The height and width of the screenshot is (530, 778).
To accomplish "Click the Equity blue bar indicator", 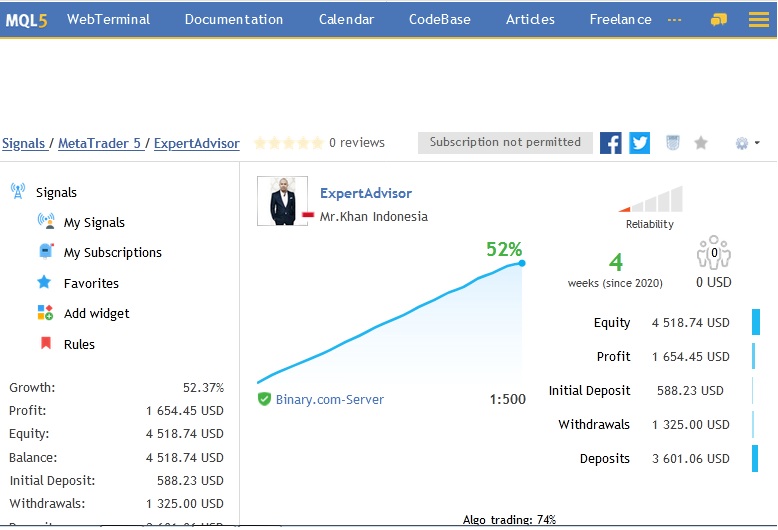I will pos(756,322).
